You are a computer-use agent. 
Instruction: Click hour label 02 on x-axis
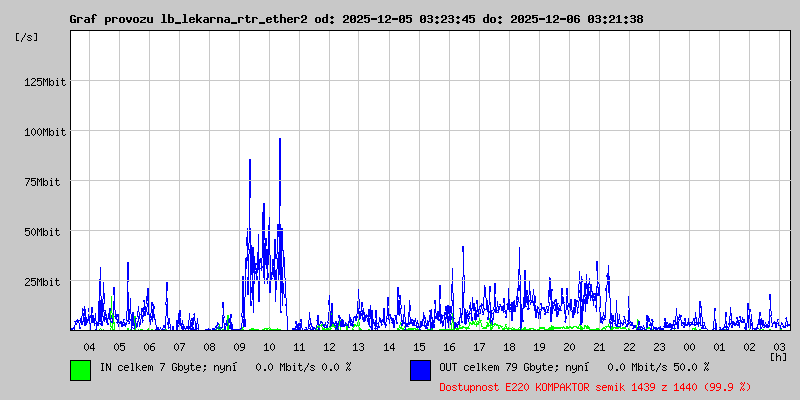pos(749,347)
